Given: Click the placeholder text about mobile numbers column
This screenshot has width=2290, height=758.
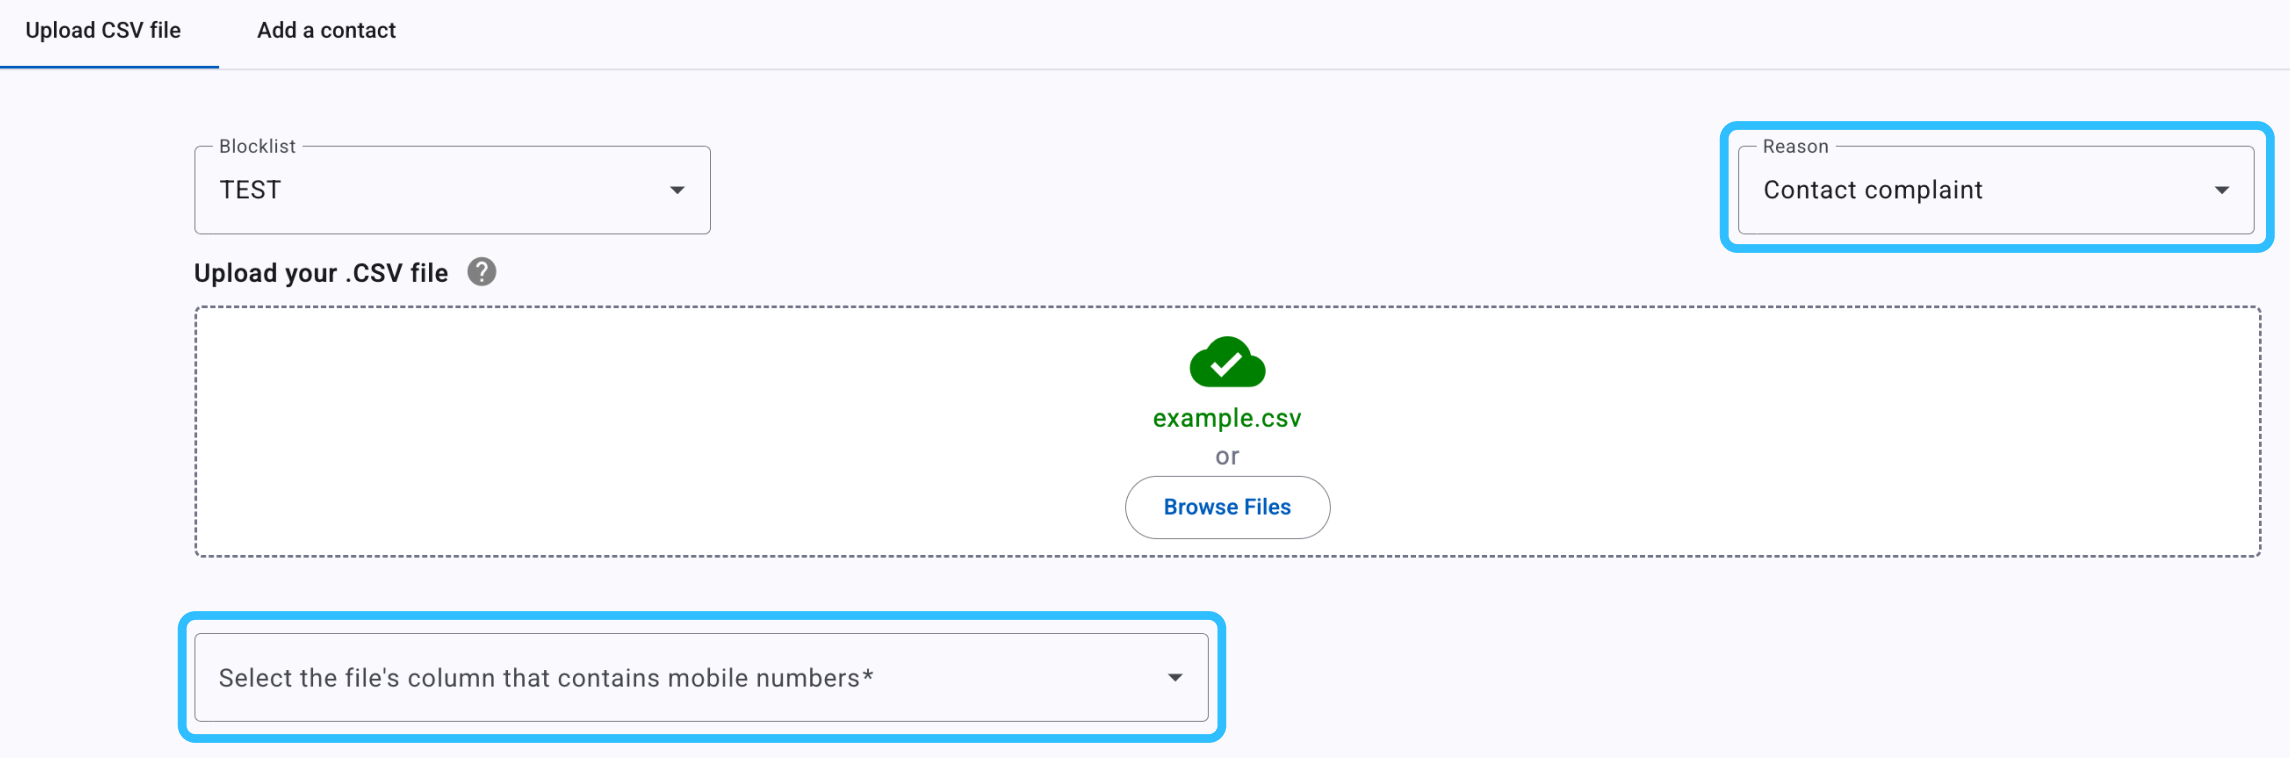Looking at the screenshot, I should click(x=546, y=678).
